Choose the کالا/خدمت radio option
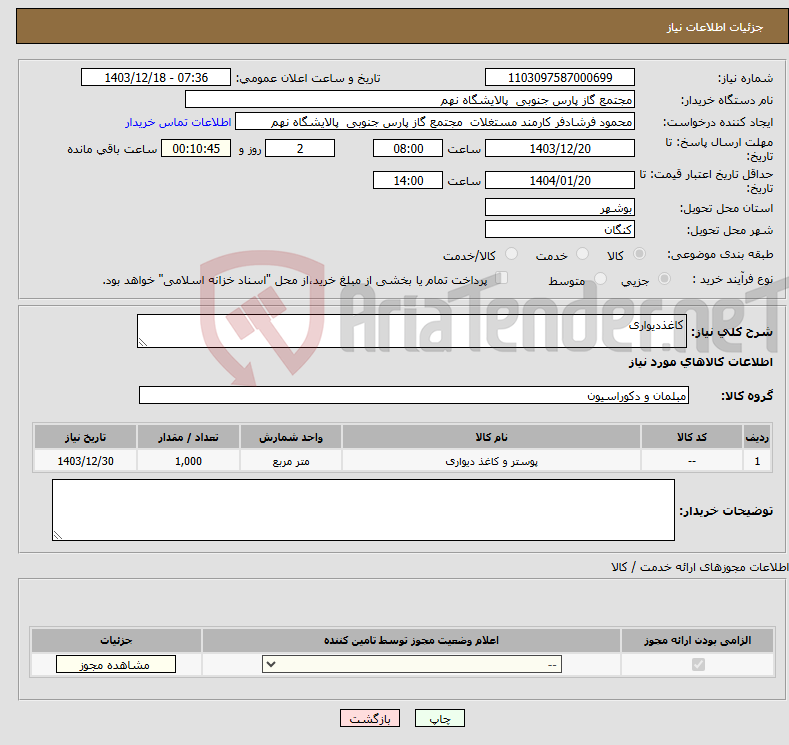The image size is (789, 745). pyautogui.click(x=511, y=255)
